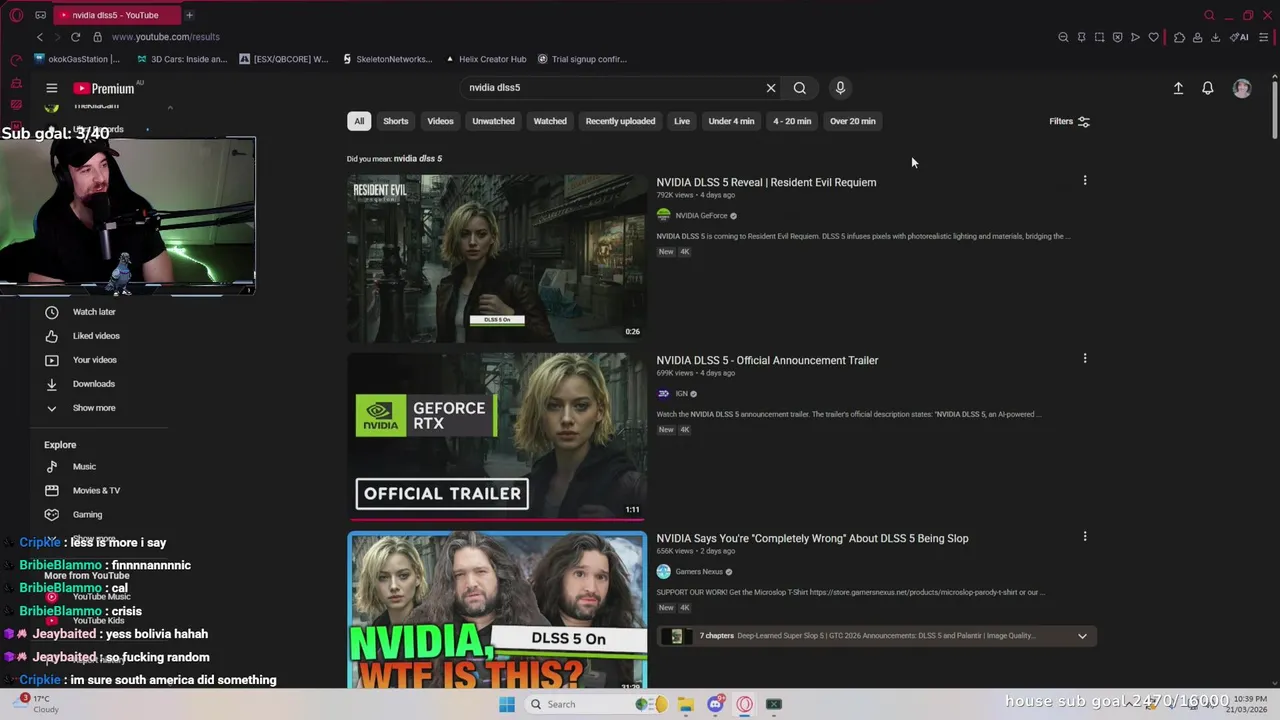The height and width of the screenshot is (720, 1280).
Task: Open title NVIDIA DLSS 5 Reveal video
Action: (x=766, y=182)
